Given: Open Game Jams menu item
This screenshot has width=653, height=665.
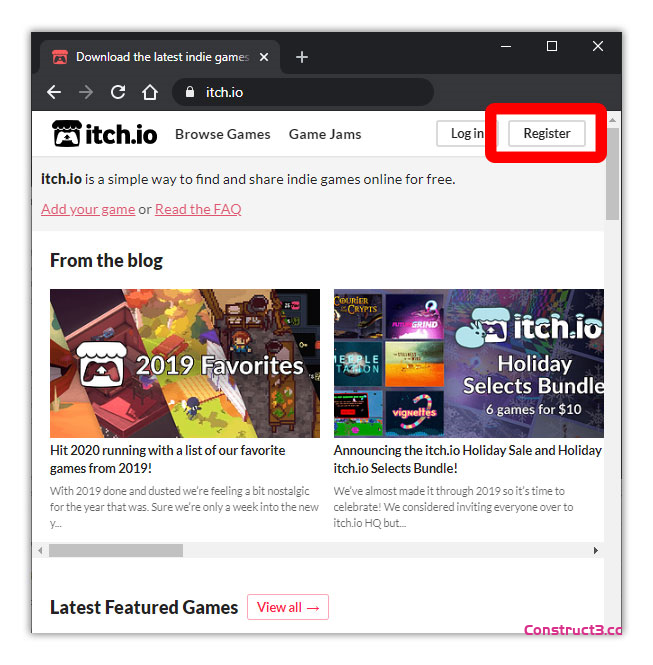Looking at the screenshot, I should [x=325, y=134].
